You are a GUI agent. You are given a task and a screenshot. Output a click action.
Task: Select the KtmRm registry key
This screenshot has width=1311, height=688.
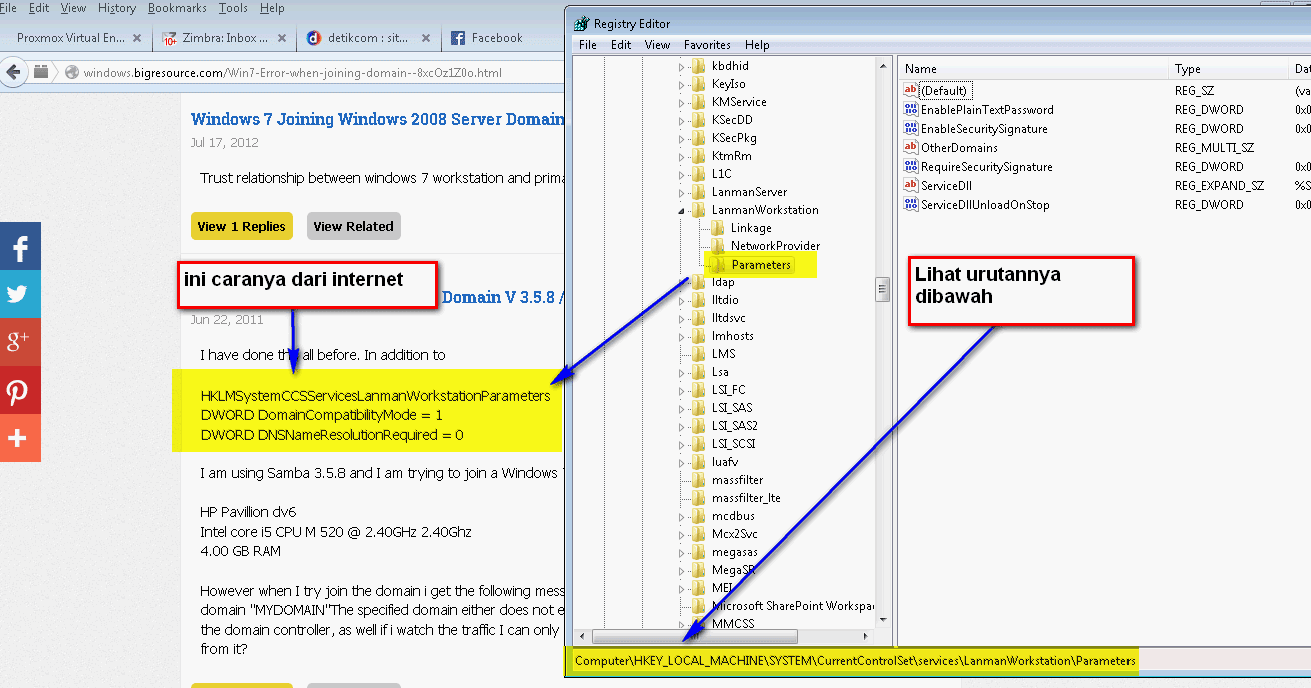click(x=732, y=156)
